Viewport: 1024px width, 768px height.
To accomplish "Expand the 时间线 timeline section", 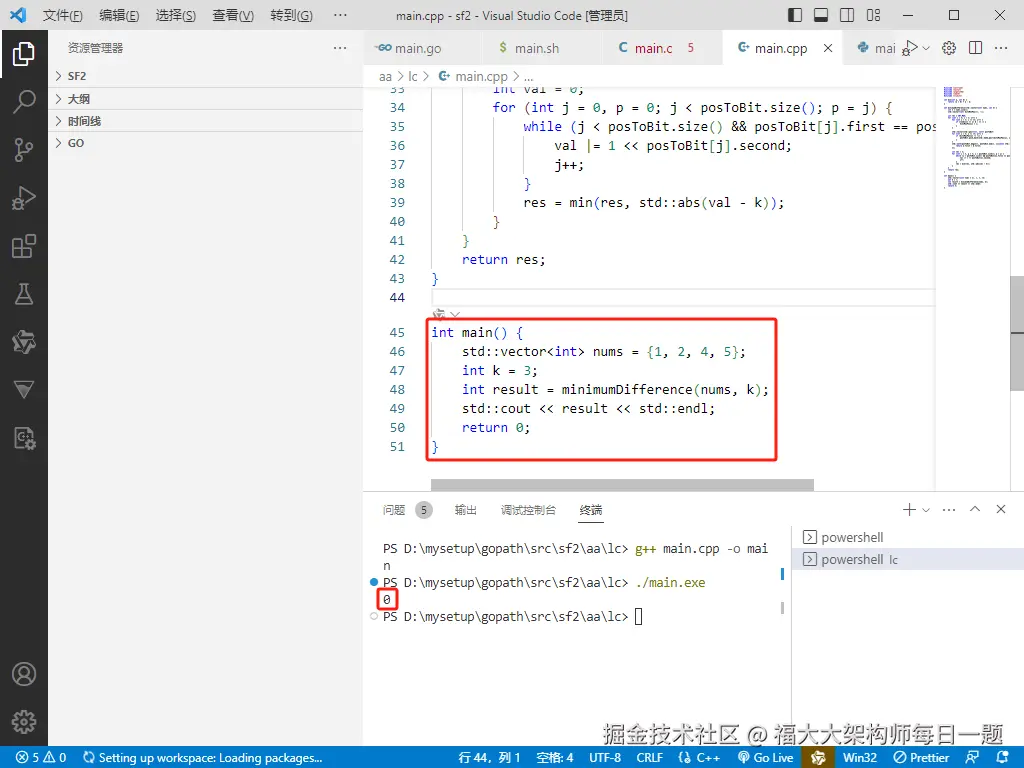I will [206, 121].
